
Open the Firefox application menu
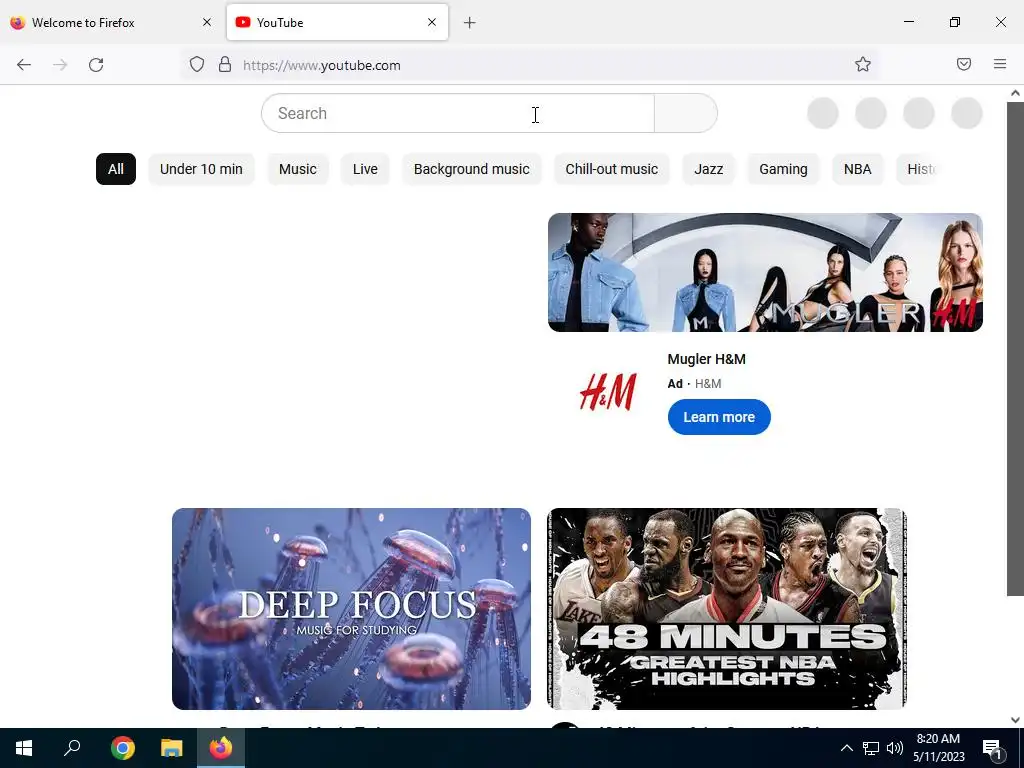point(1000,65)
